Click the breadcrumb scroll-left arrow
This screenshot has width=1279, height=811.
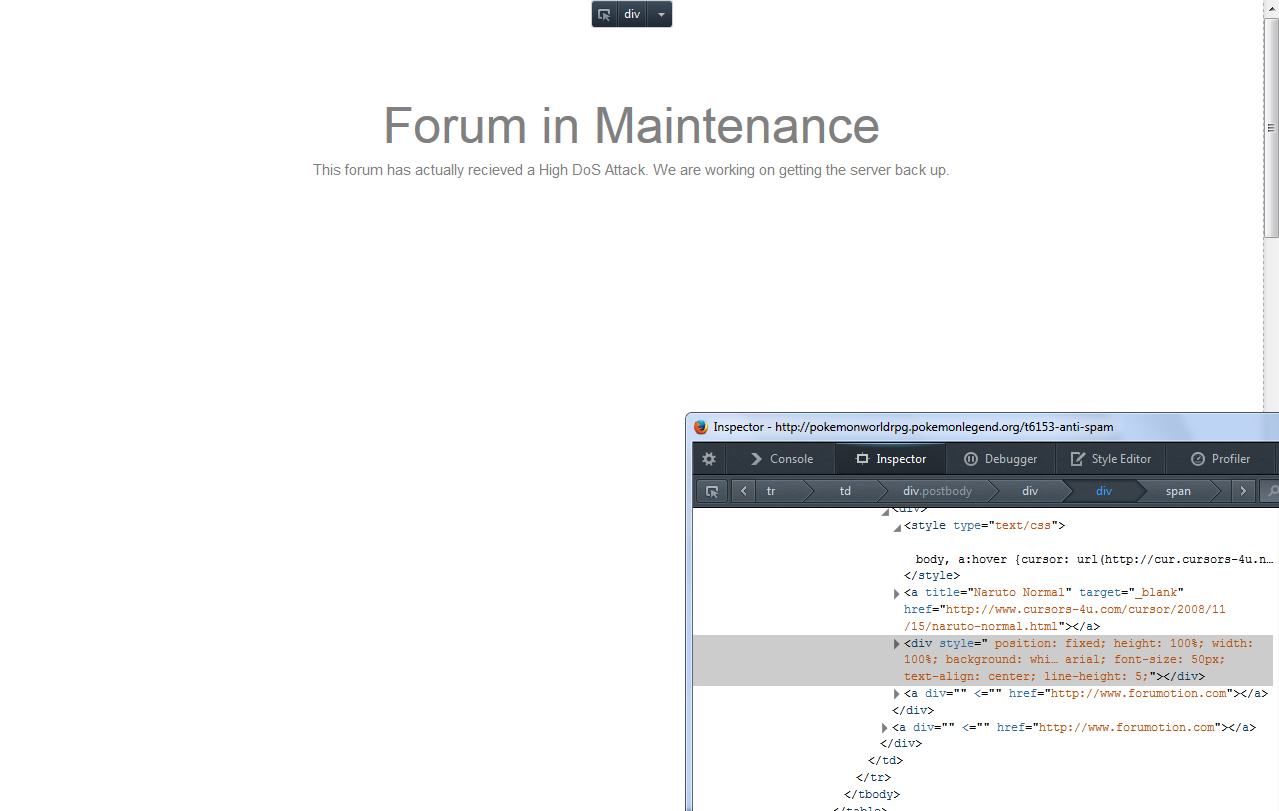(744, 491)
